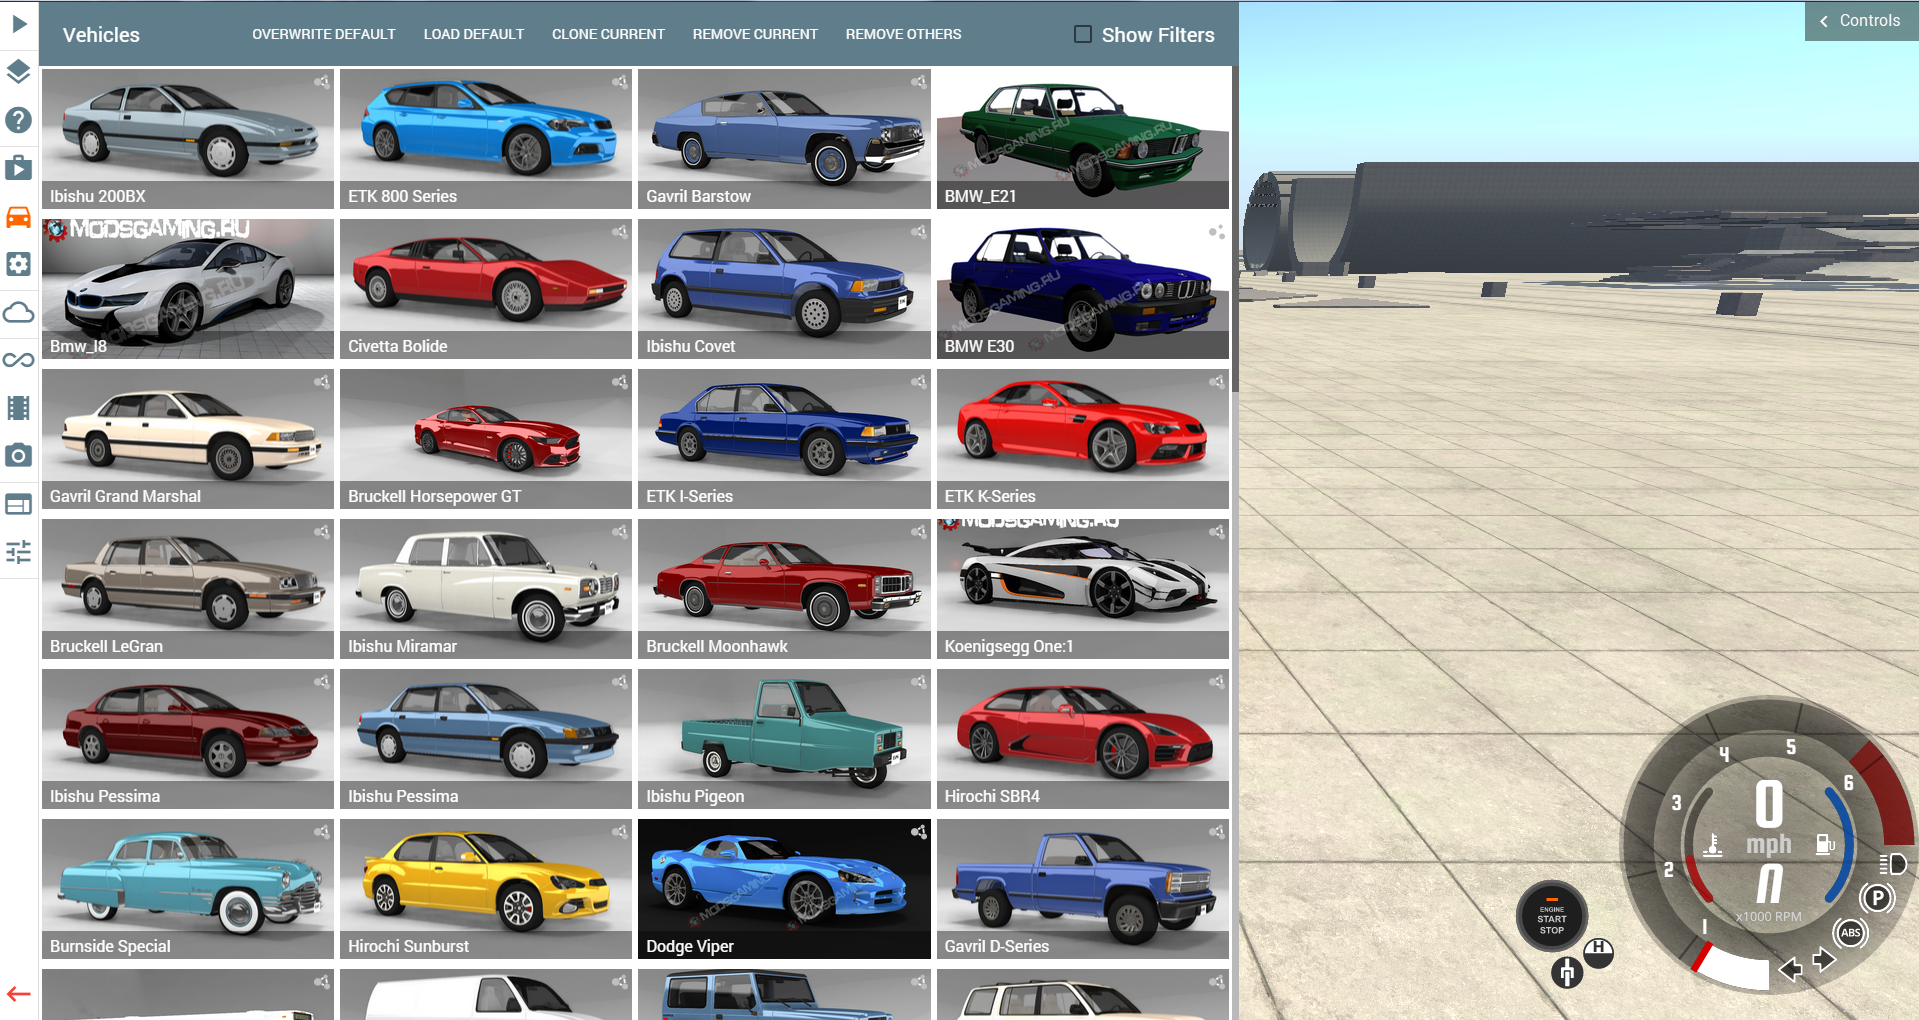Select the ETK K-Series vehicle
1919x1020 pixels.
point(1083,439)
